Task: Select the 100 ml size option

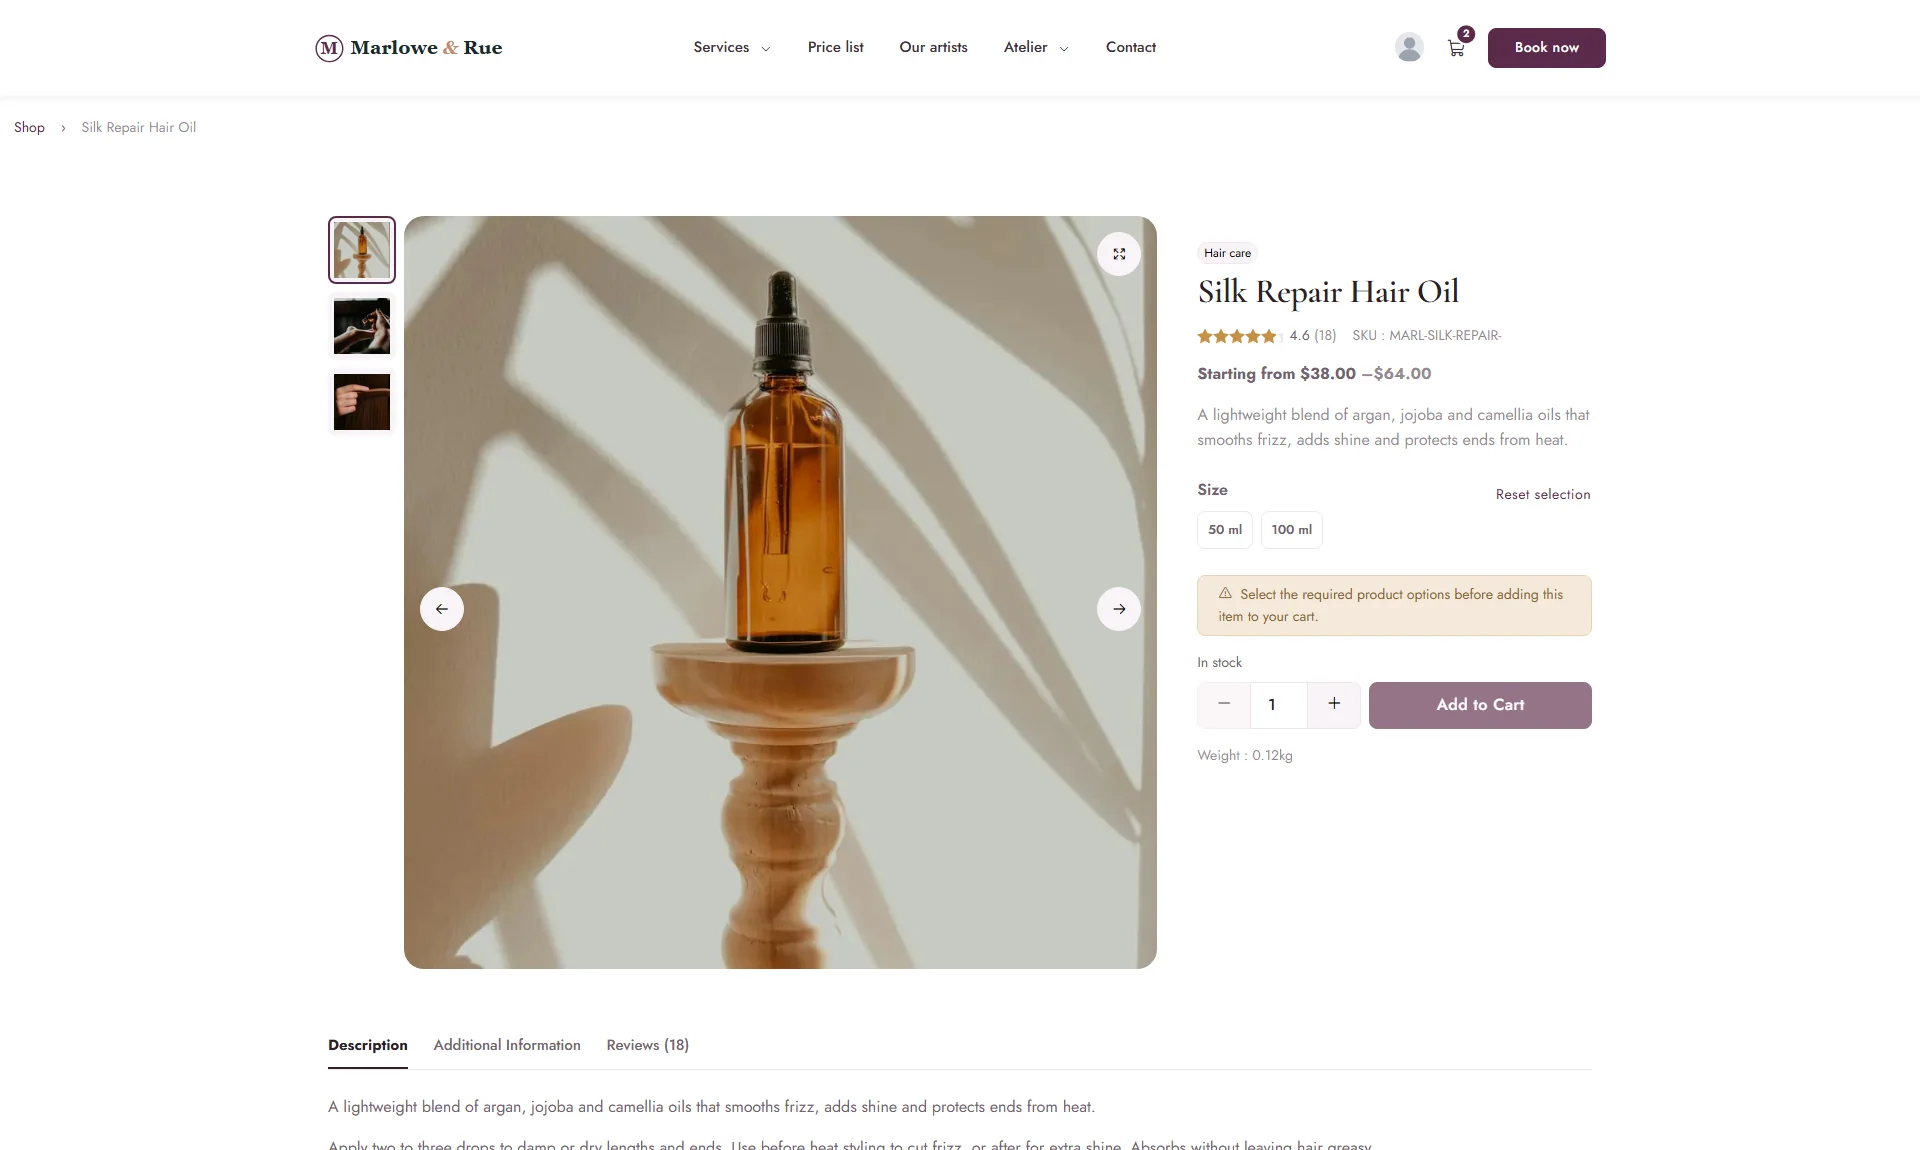Action: pyautogui.click(x=1292, y=530)
